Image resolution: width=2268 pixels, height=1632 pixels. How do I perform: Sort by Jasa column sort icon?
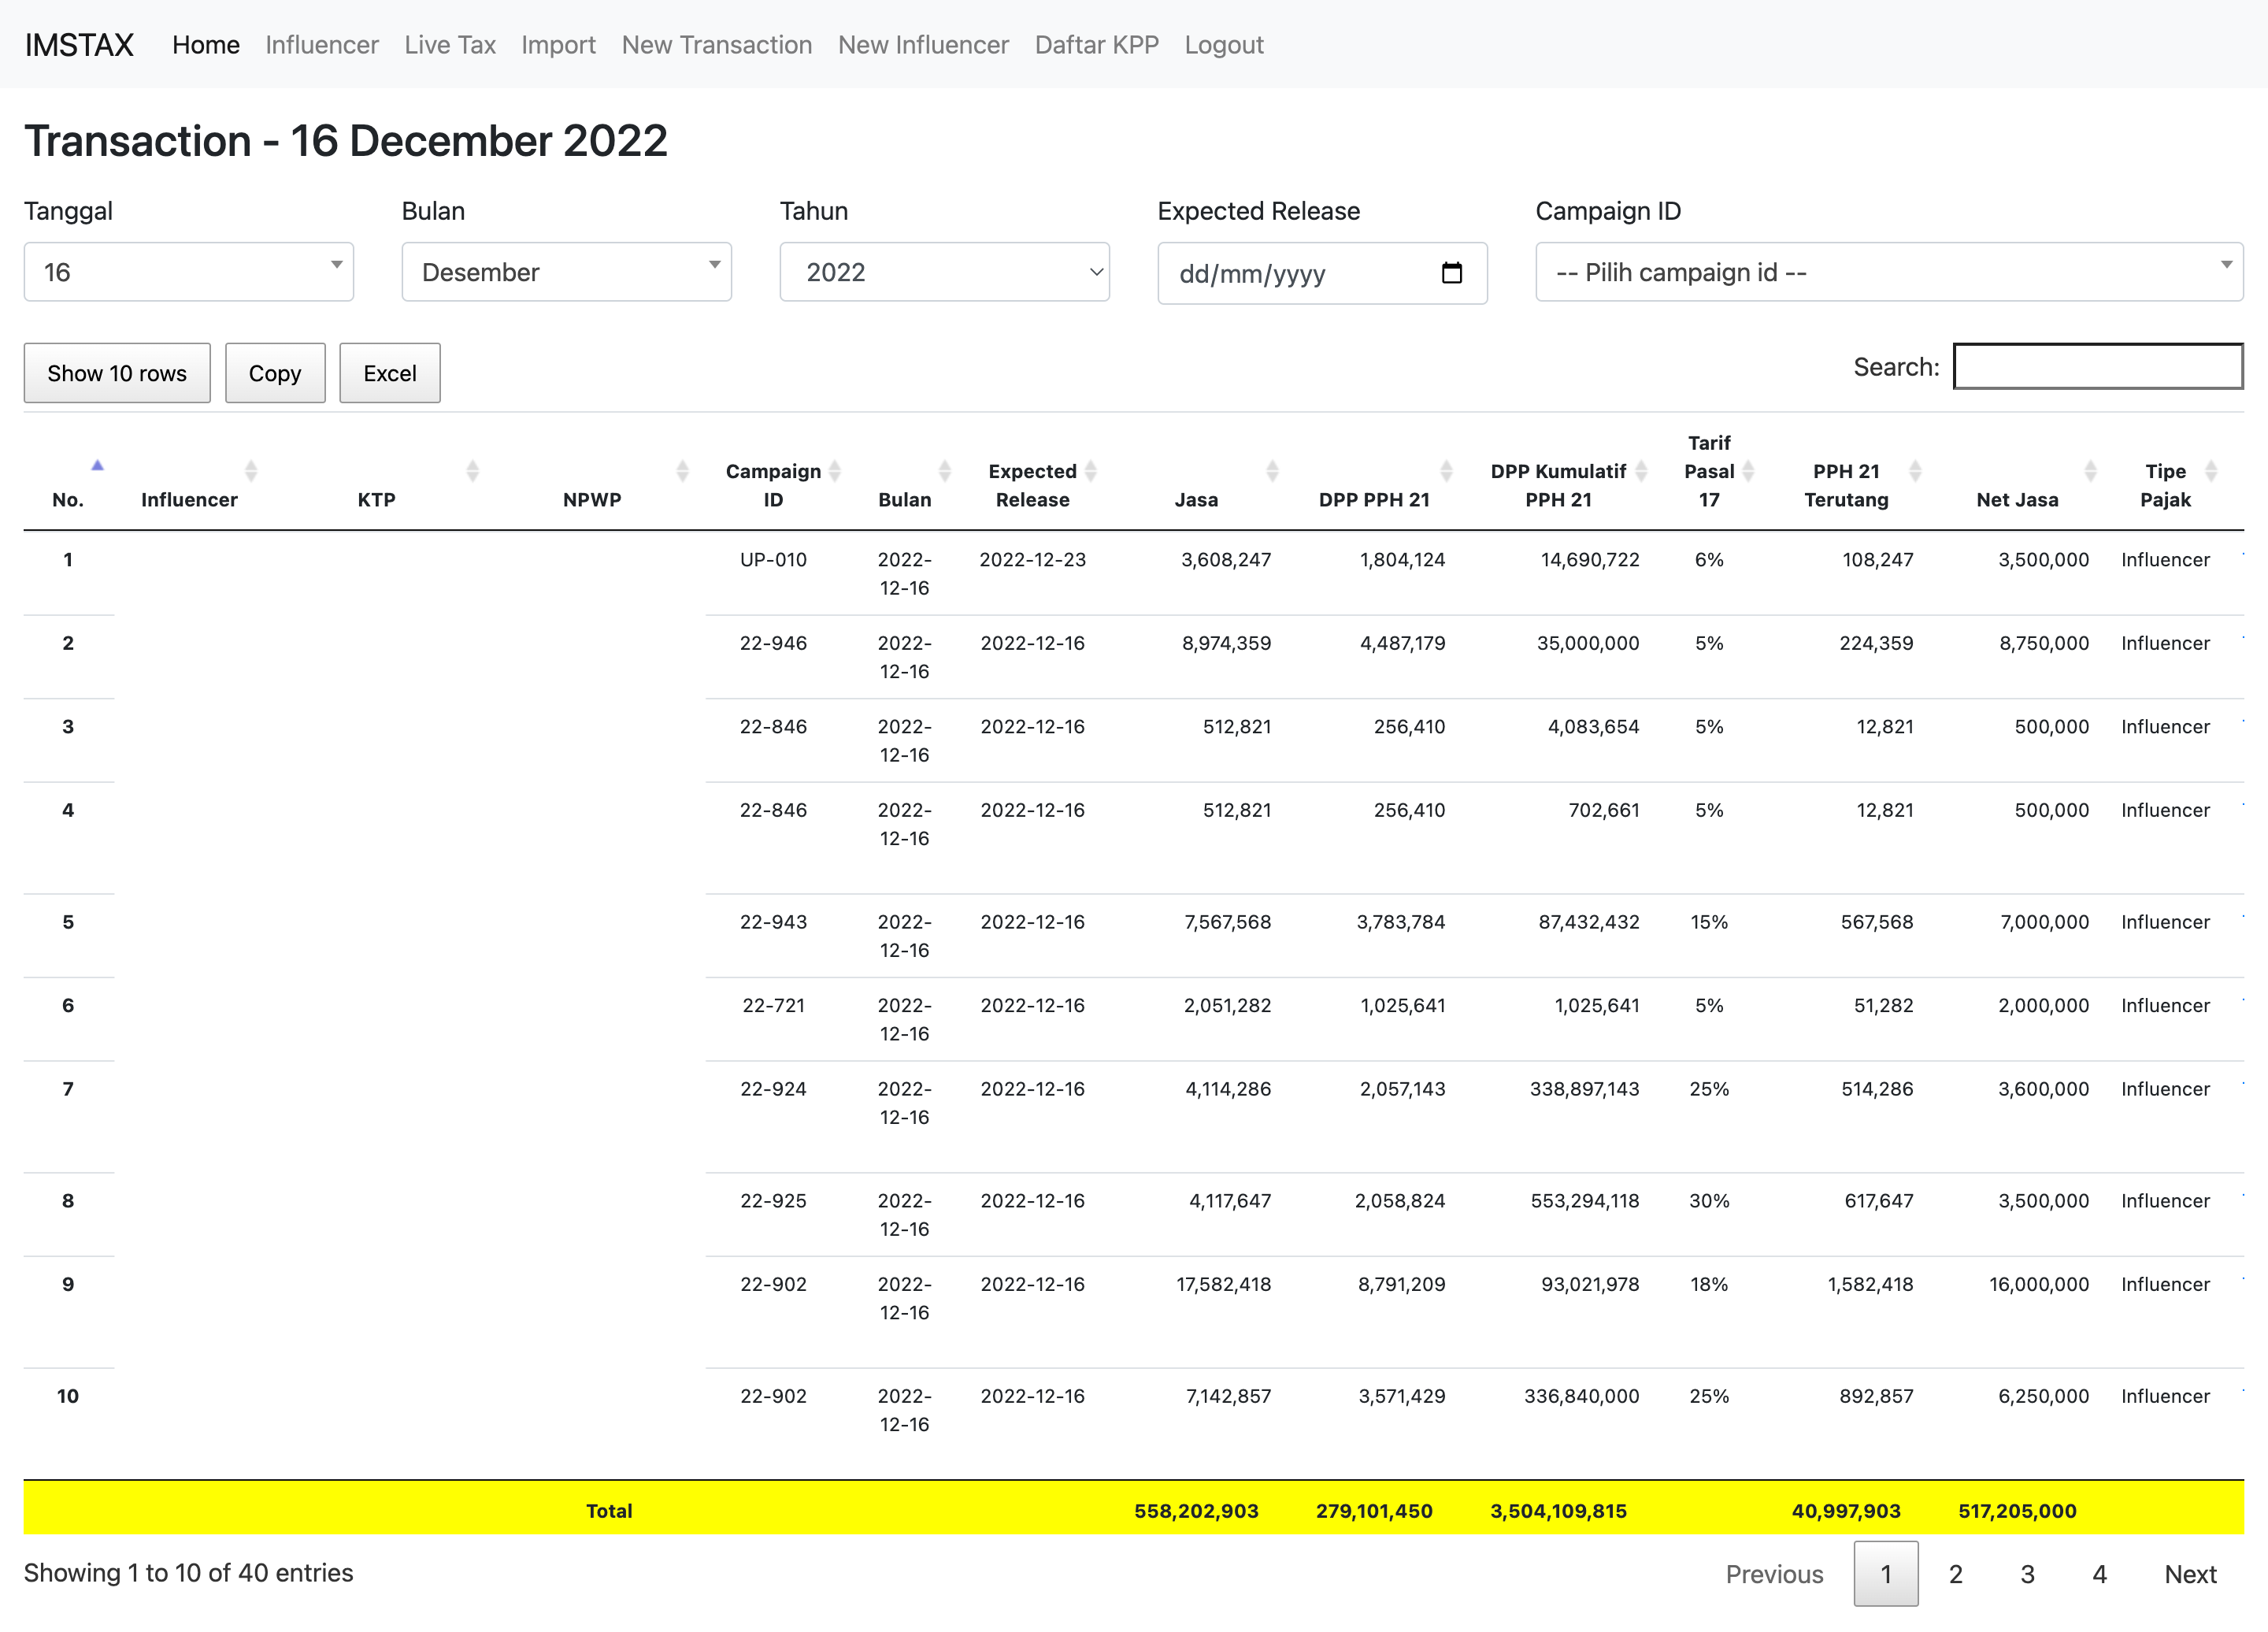coord(1272,471)
